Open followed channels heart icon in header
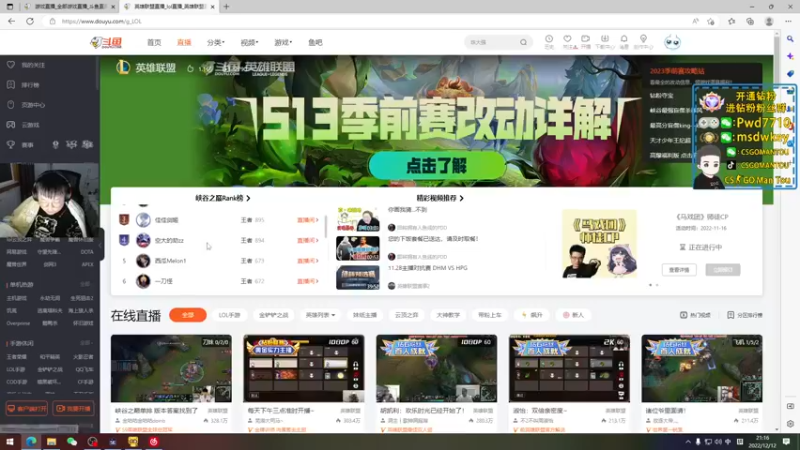800x450 pixels. (568, 41)
